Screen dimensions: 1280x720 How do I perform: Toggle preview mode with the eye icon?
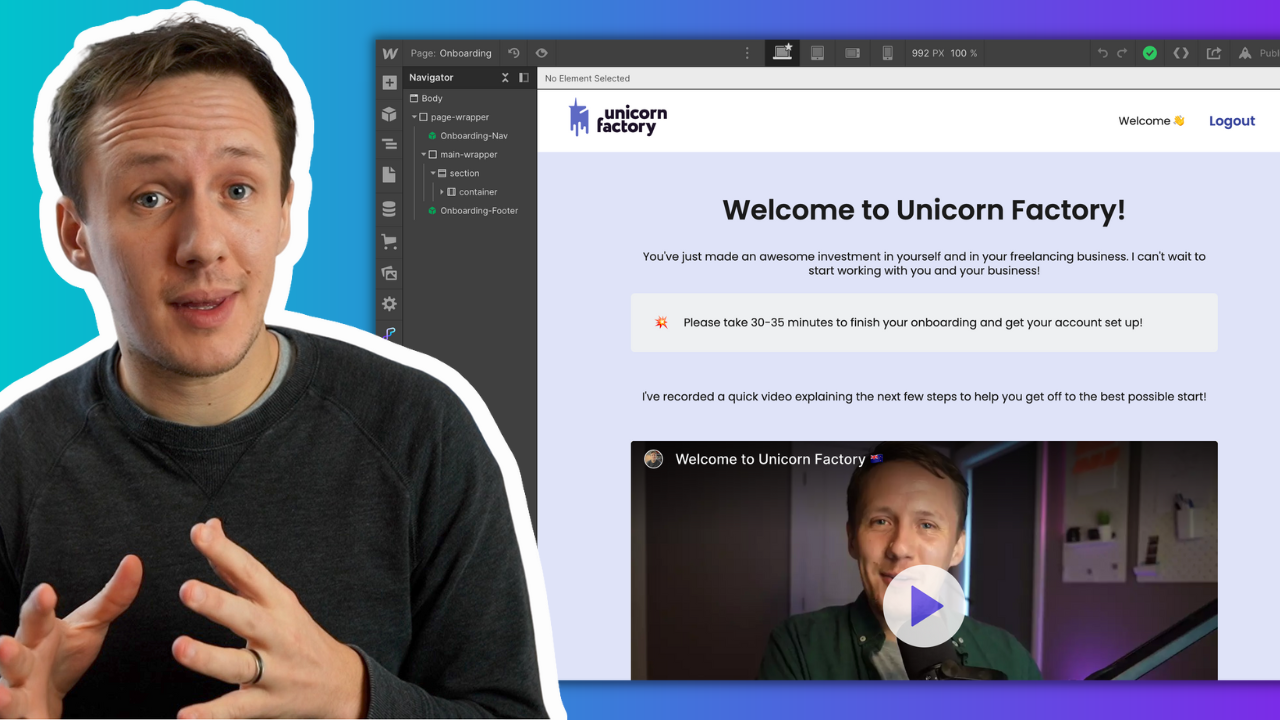[541, 52]
